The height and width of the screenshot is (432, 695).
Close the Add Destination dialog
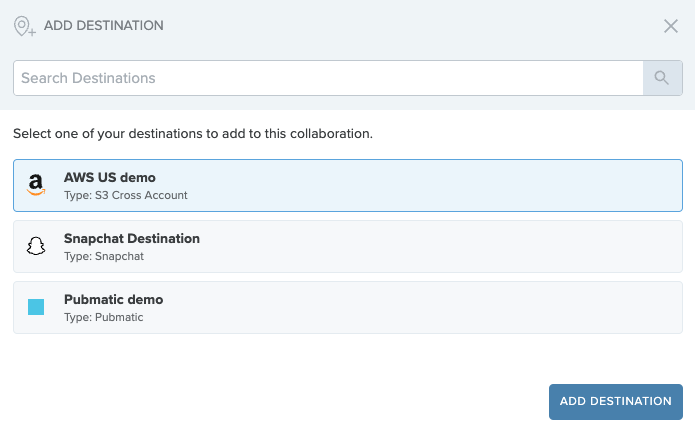click(x=671, y=26)
